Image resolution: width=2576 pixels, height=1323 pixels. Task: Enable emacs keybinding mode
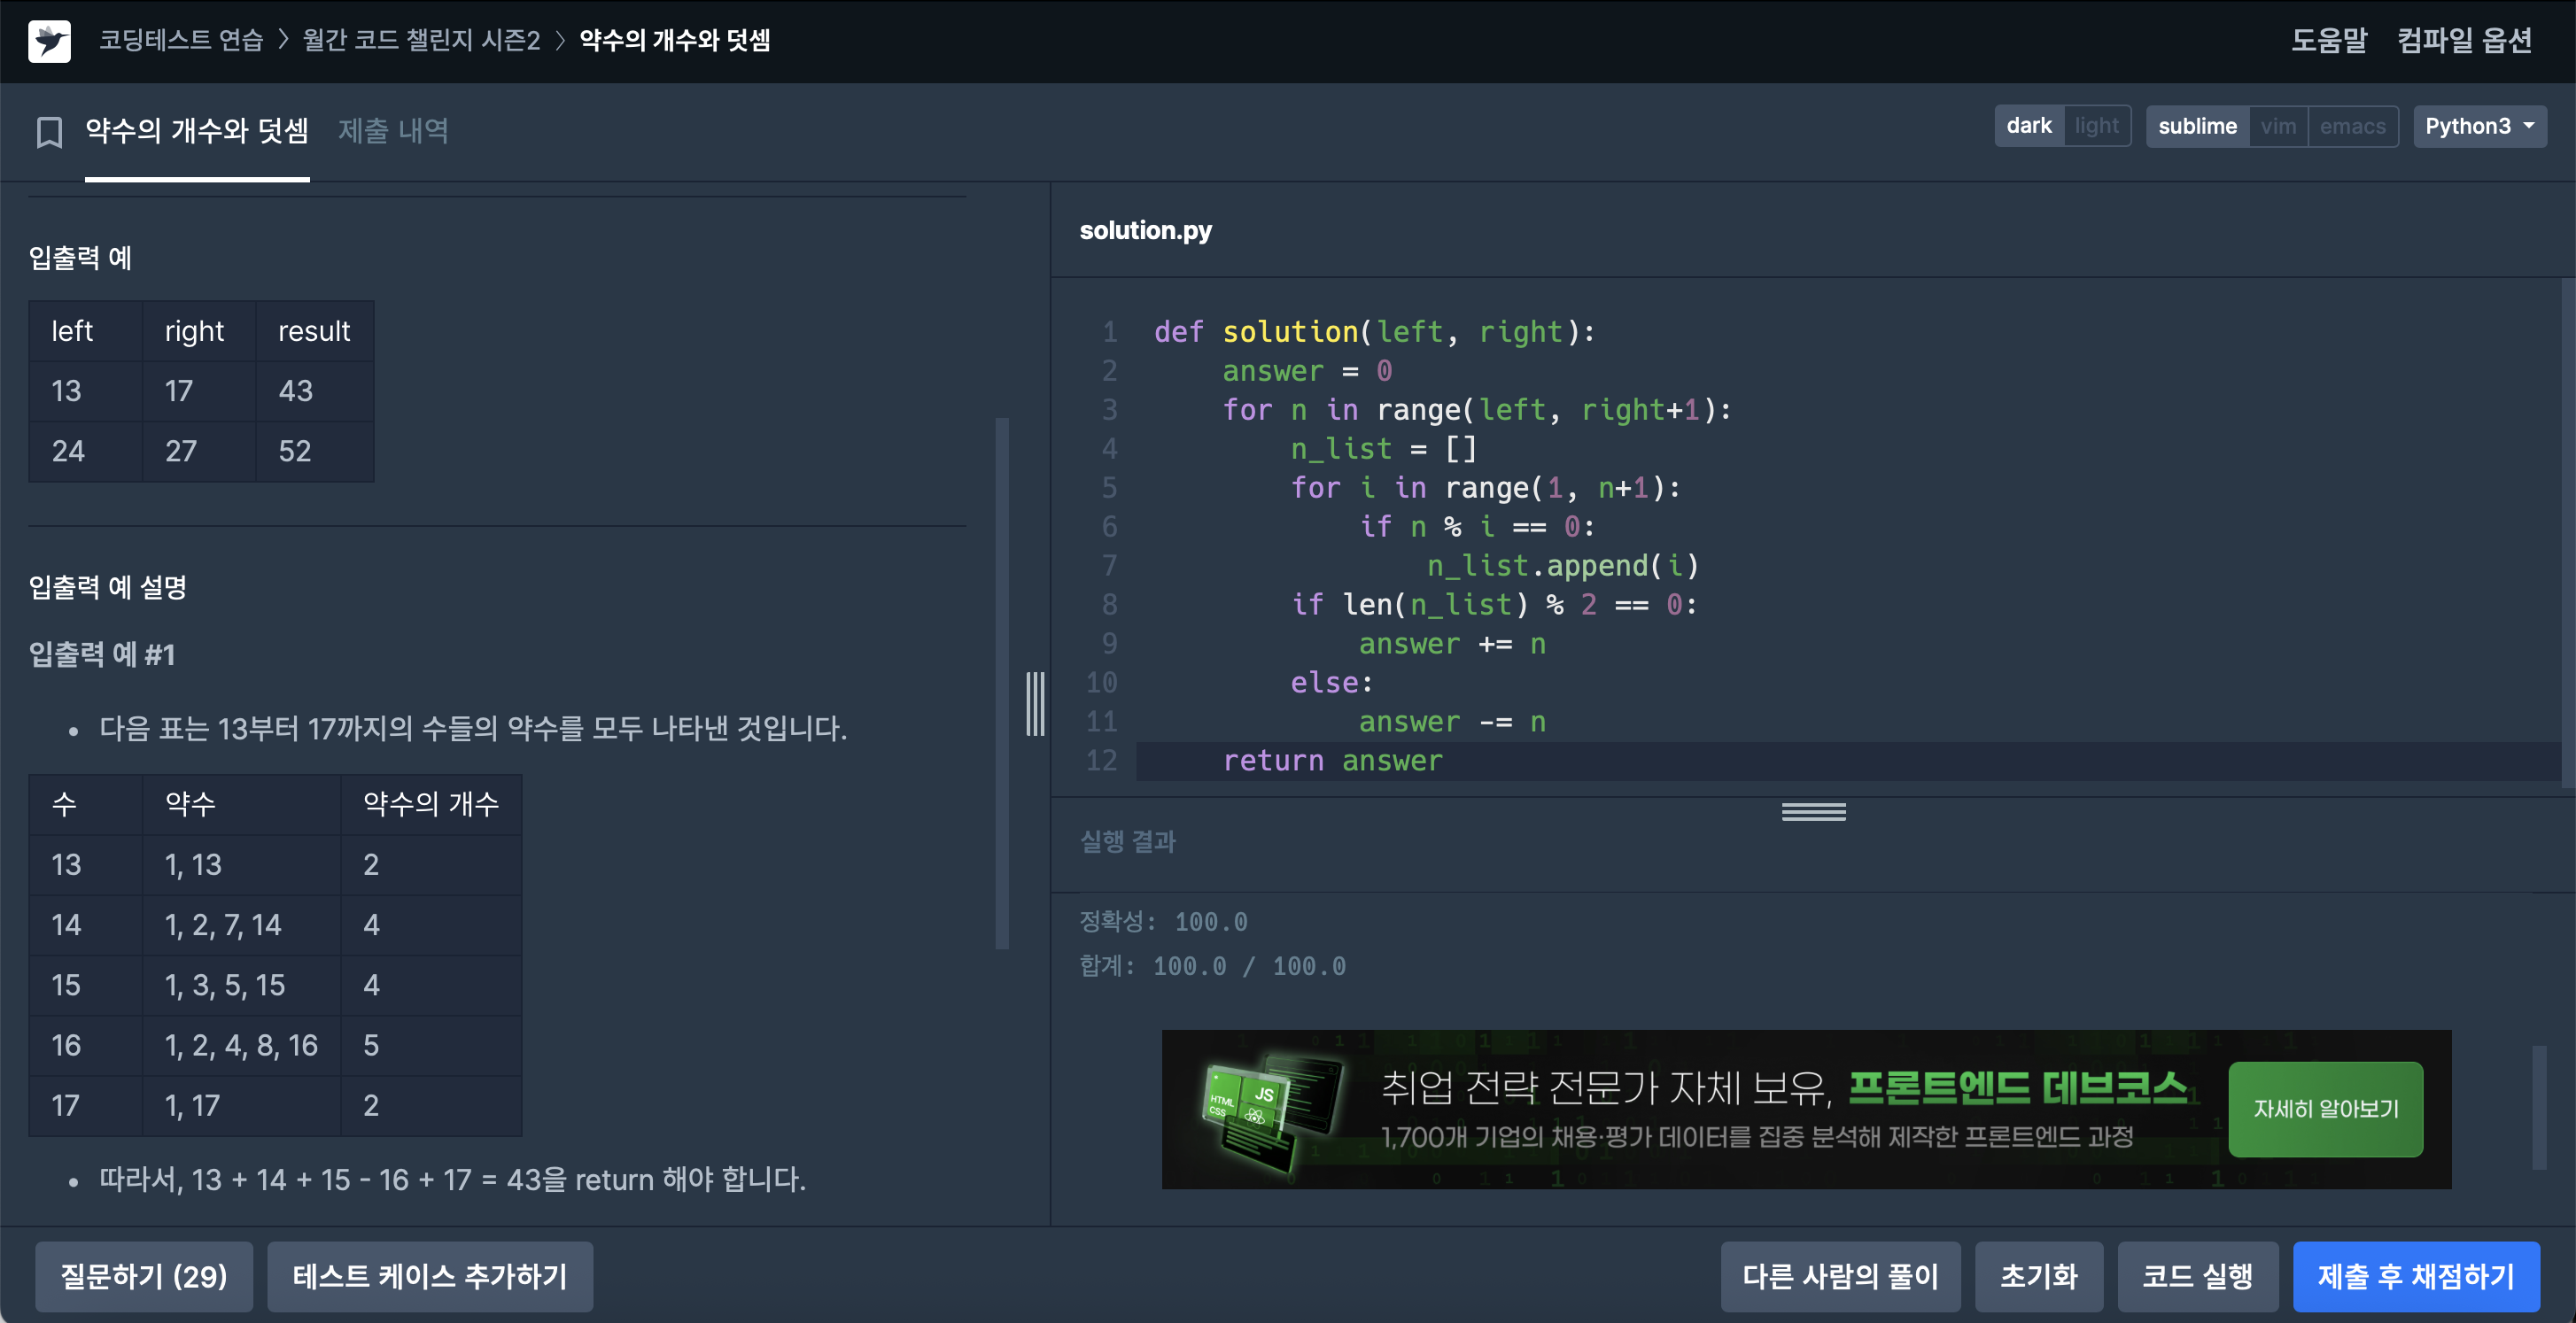[2352, 126]
